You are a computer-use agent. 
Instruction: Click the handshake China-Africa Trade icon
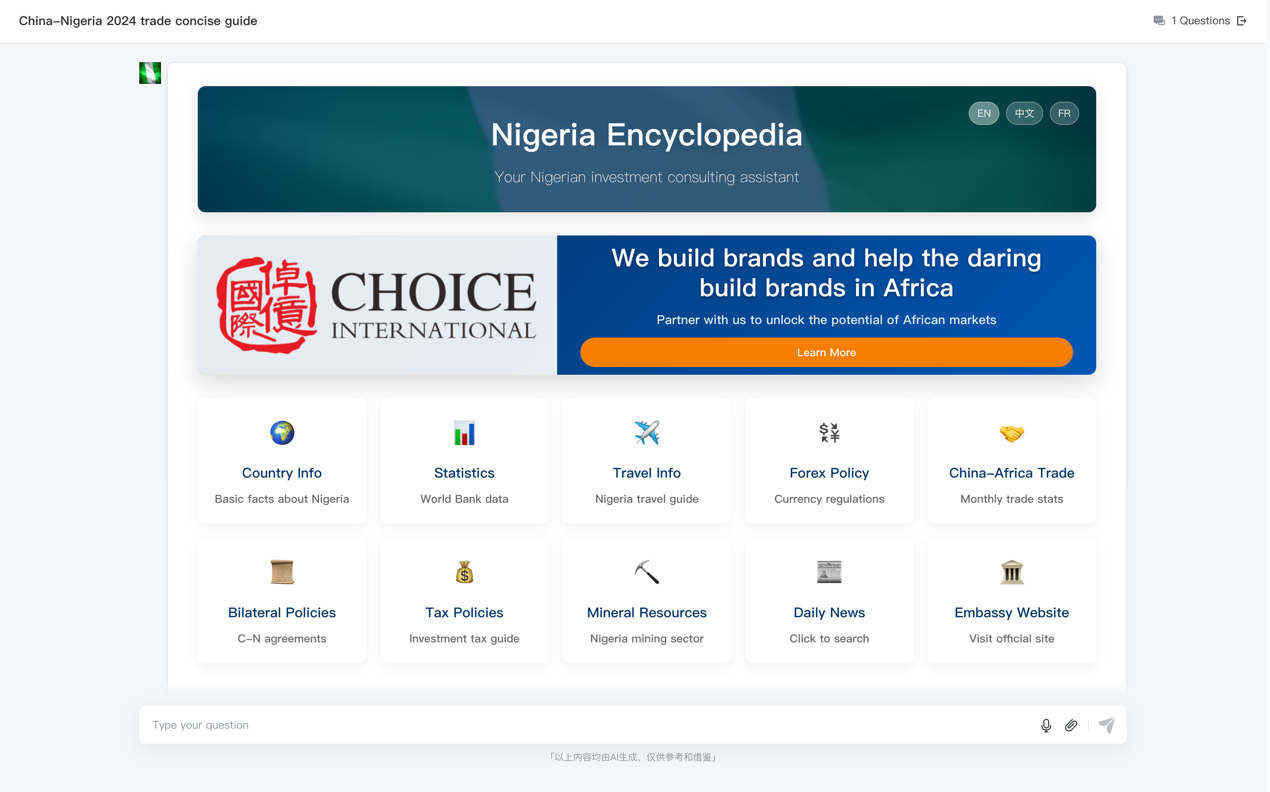coord(1011,433)
